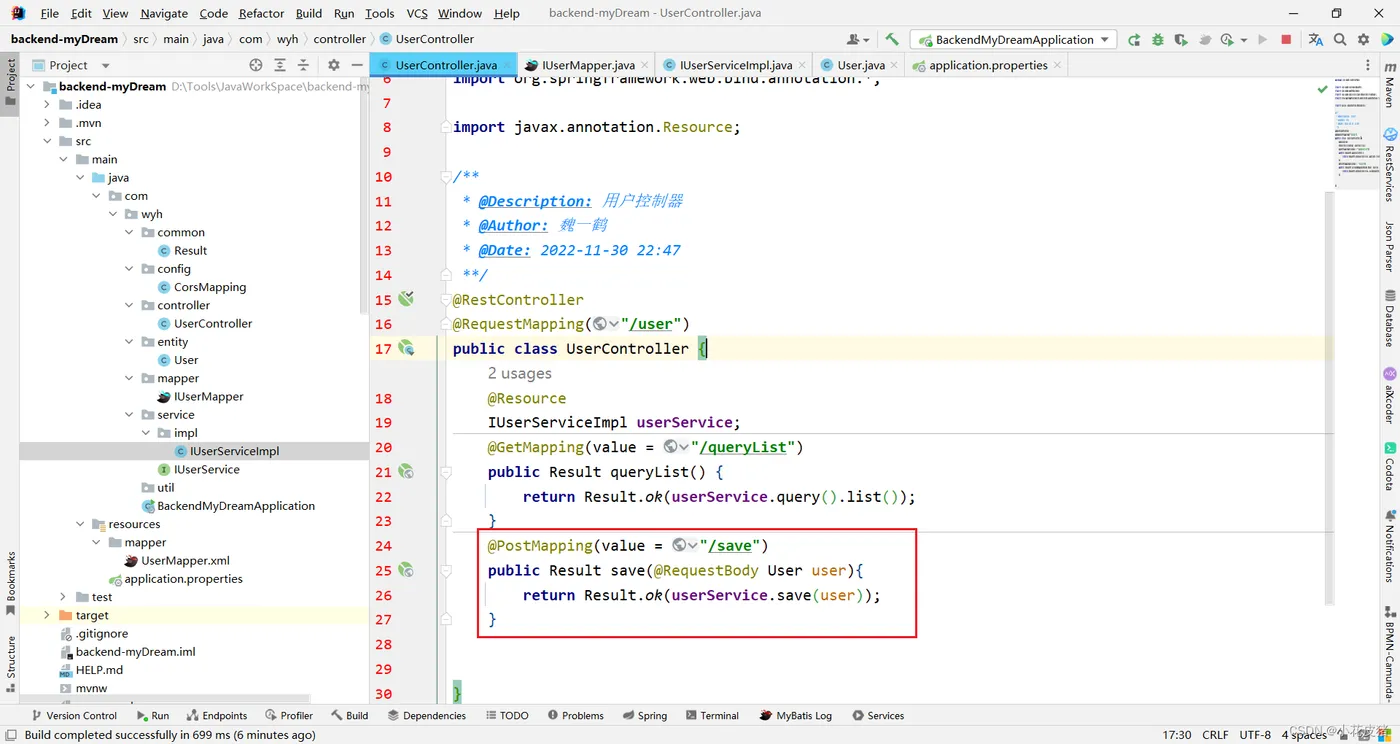Viewport: 1400px width, 744px height.
Task: Open the Spring tool window
Action: coord(644,715)
